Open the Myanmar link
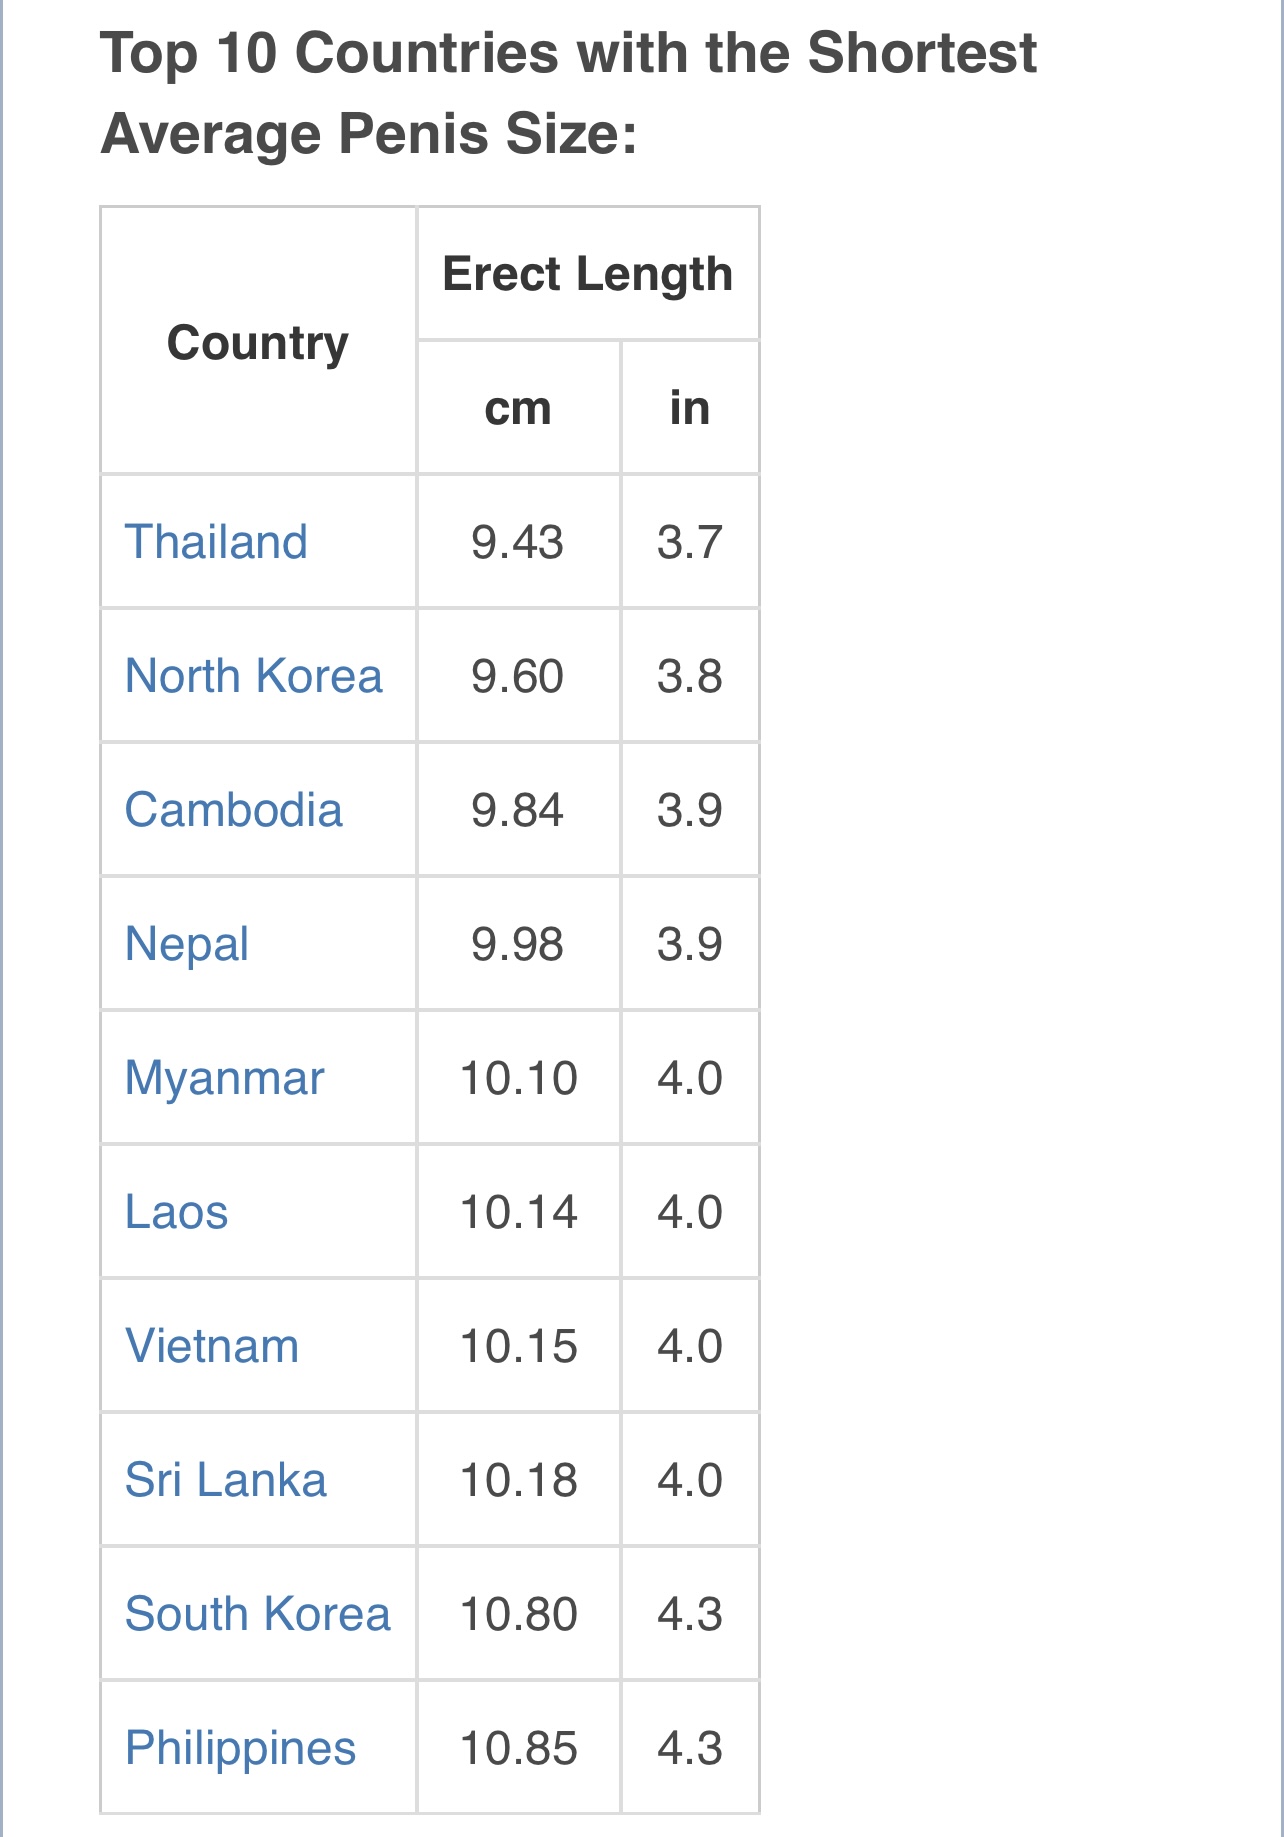 pyautogui.click(x=225, y=1079)
